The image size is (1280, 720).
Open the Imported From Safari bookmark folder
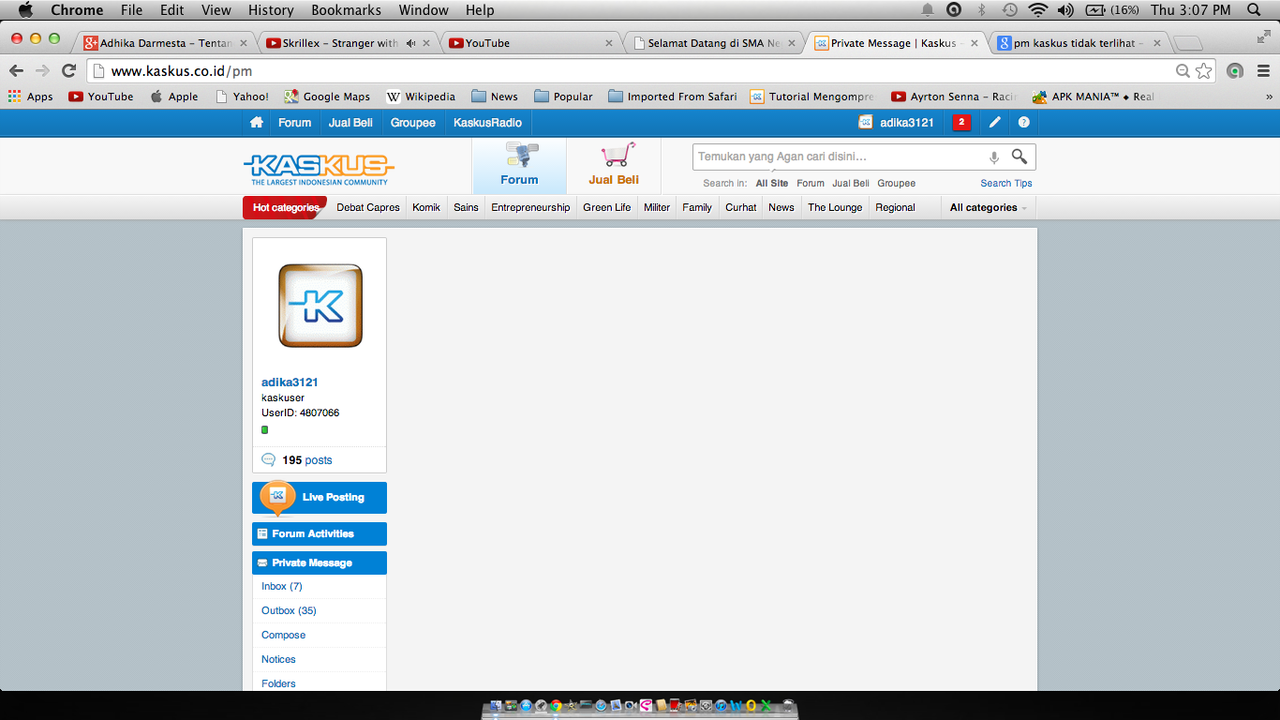(x=672, y=97)
